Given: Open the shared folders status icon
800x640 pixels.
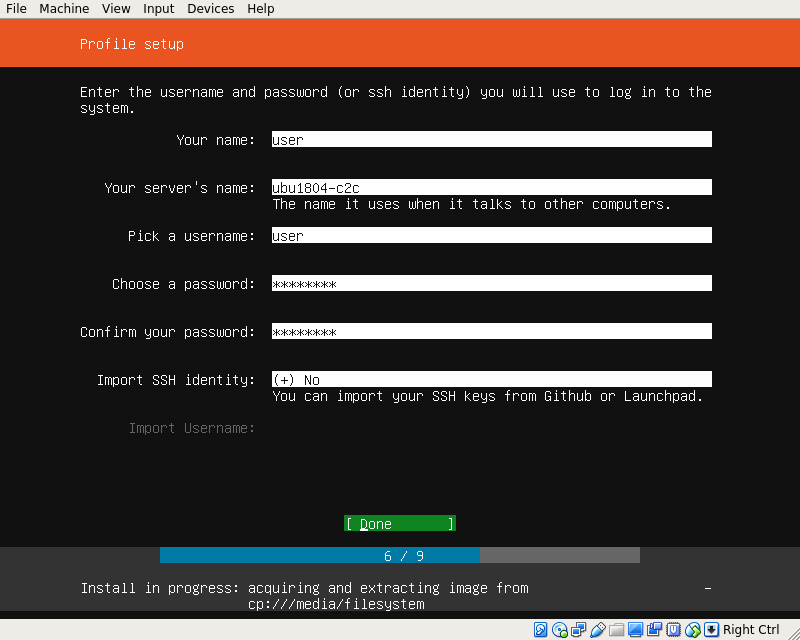Looking at the screenshot, I should point(617,630).
